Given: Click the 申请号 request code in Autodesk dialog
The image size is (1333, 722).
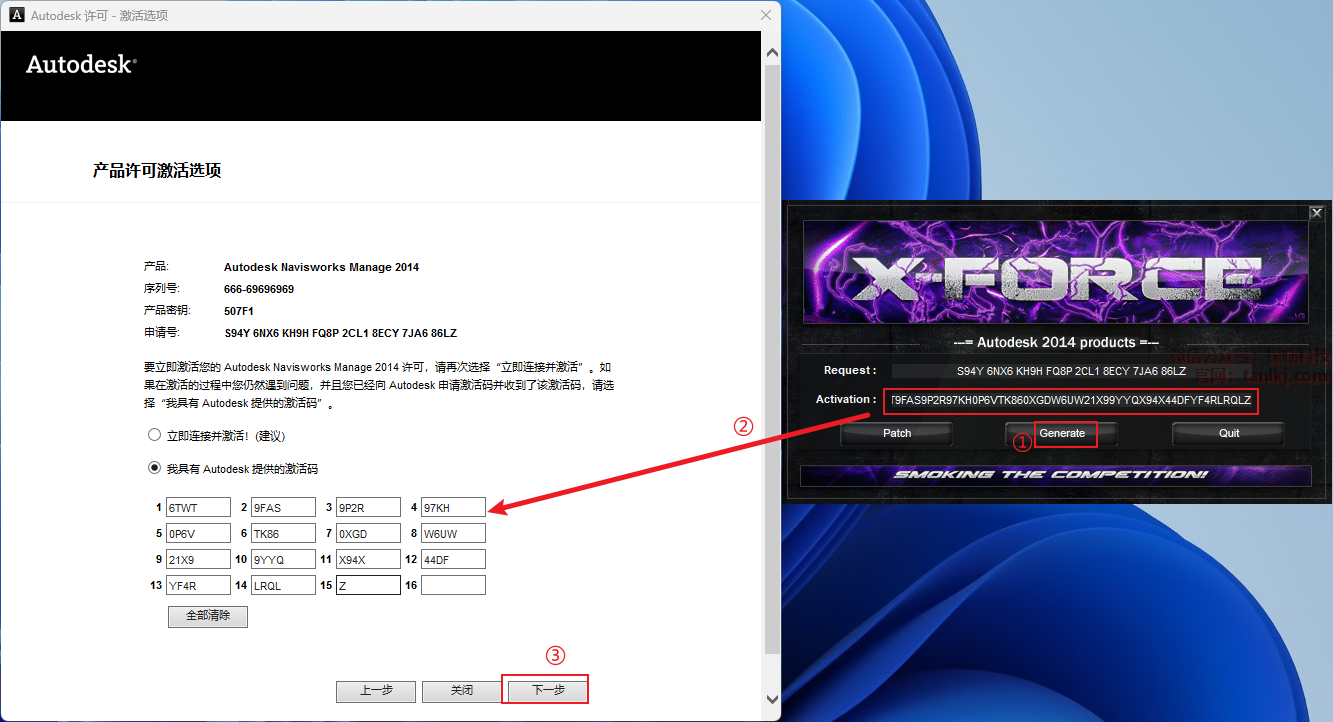Looking at the screenshot, I should click(x=340, y=333).
